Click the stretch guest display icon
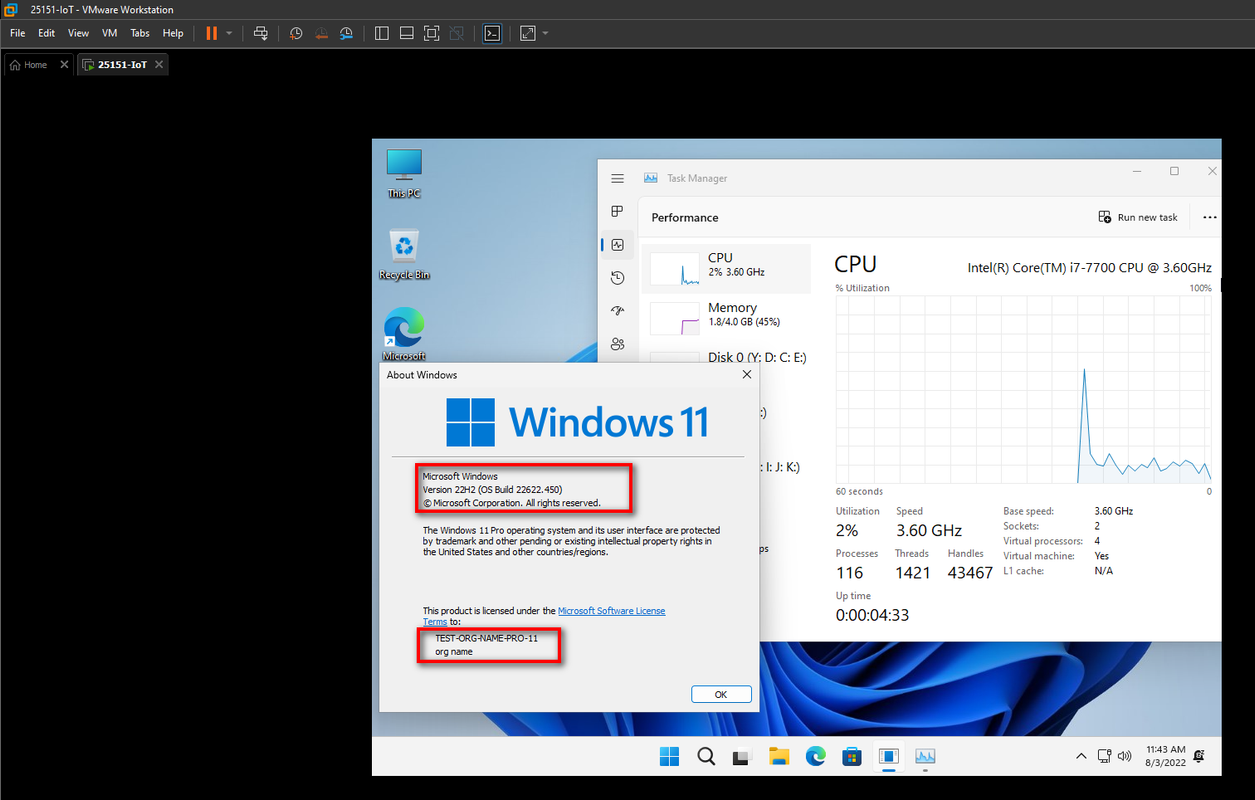Viewport: 1255px width, 800px height. pyautogui.click(x=528, y=33)
